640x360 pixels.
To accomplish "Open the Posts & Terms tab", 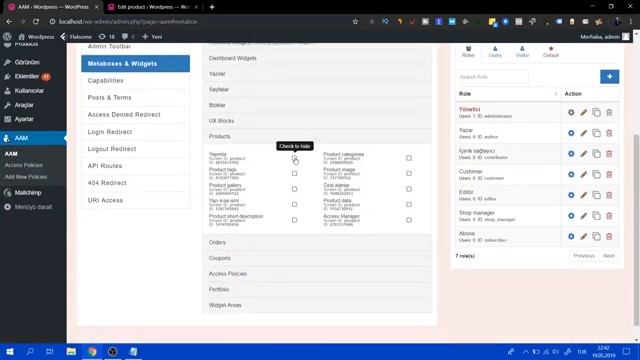I will point(136,98).
